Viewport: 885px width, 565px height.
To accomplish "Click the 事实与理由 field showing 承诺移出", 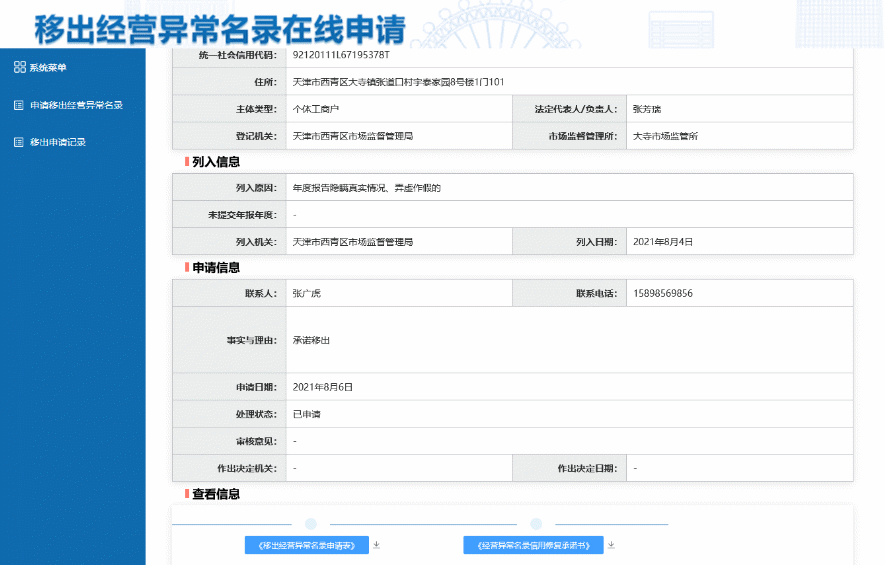I will coord(312,341).
